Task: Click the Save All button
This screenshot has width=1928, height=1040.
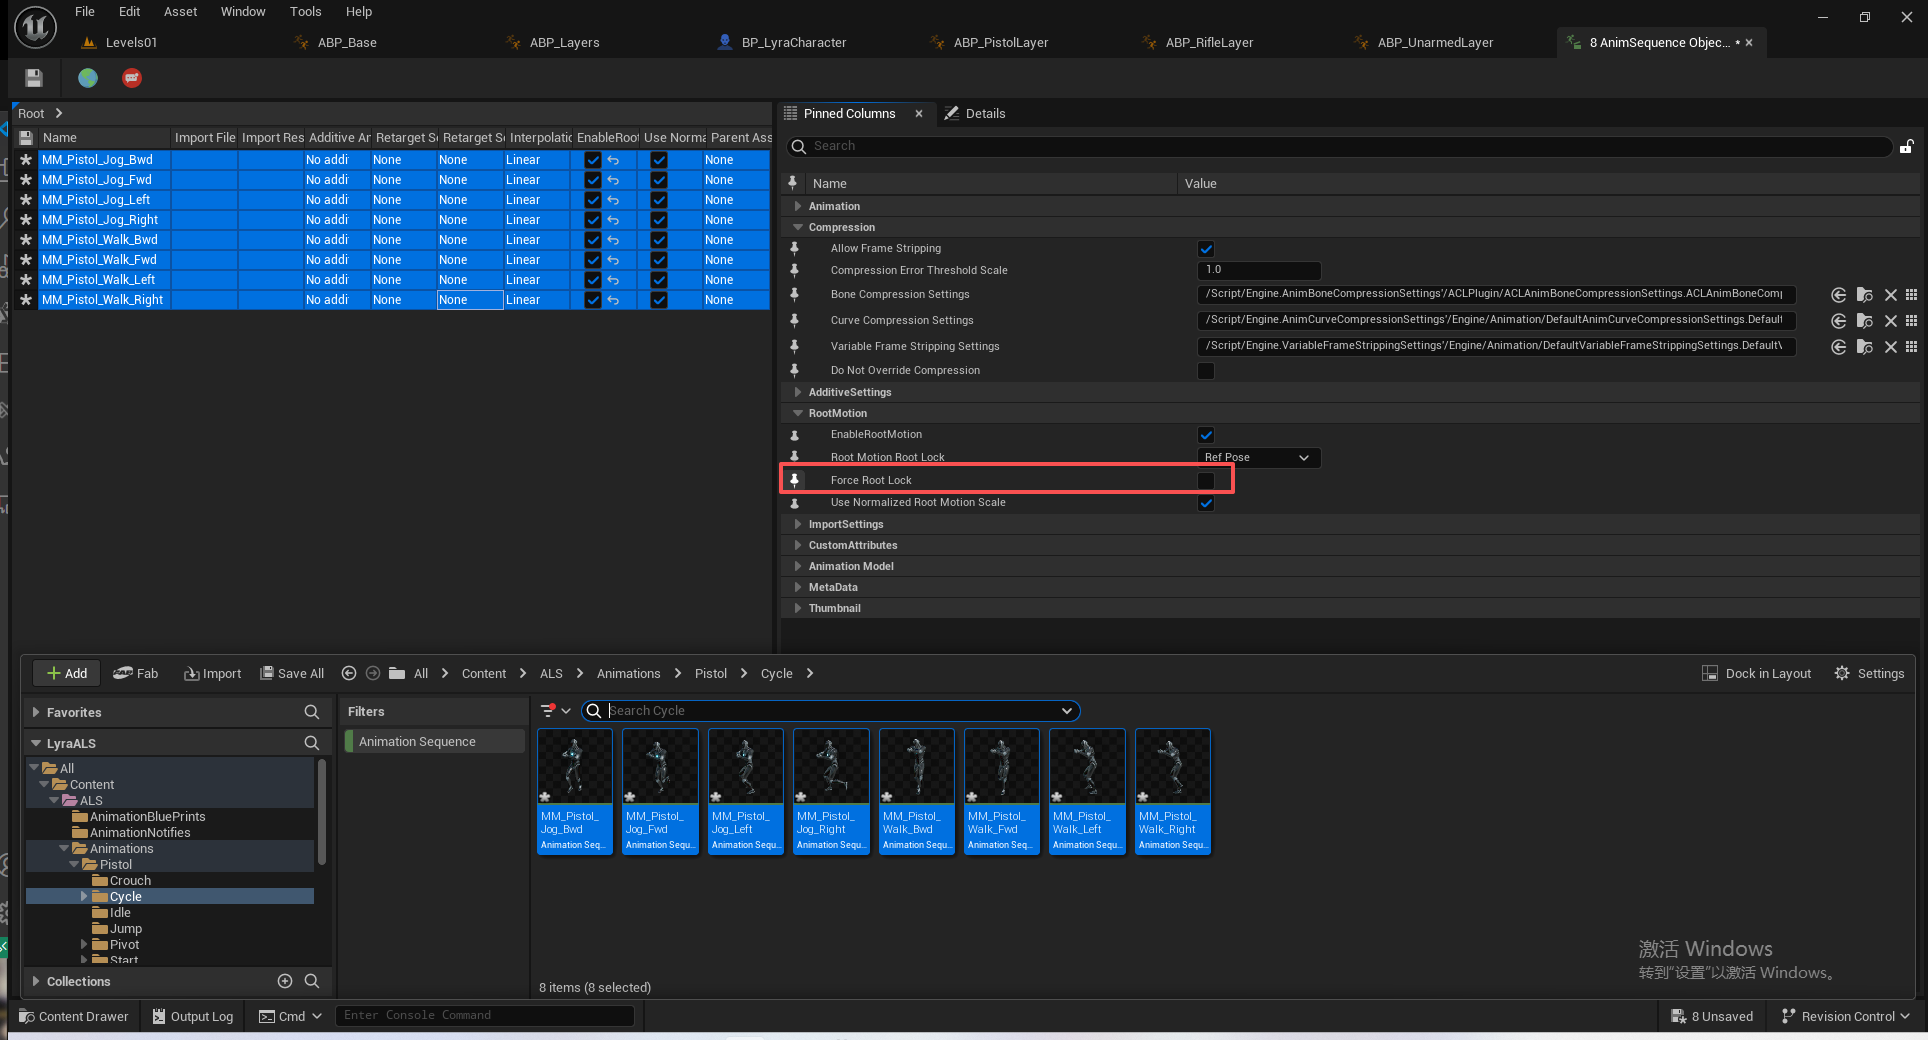Action: (x=292, y=674)
